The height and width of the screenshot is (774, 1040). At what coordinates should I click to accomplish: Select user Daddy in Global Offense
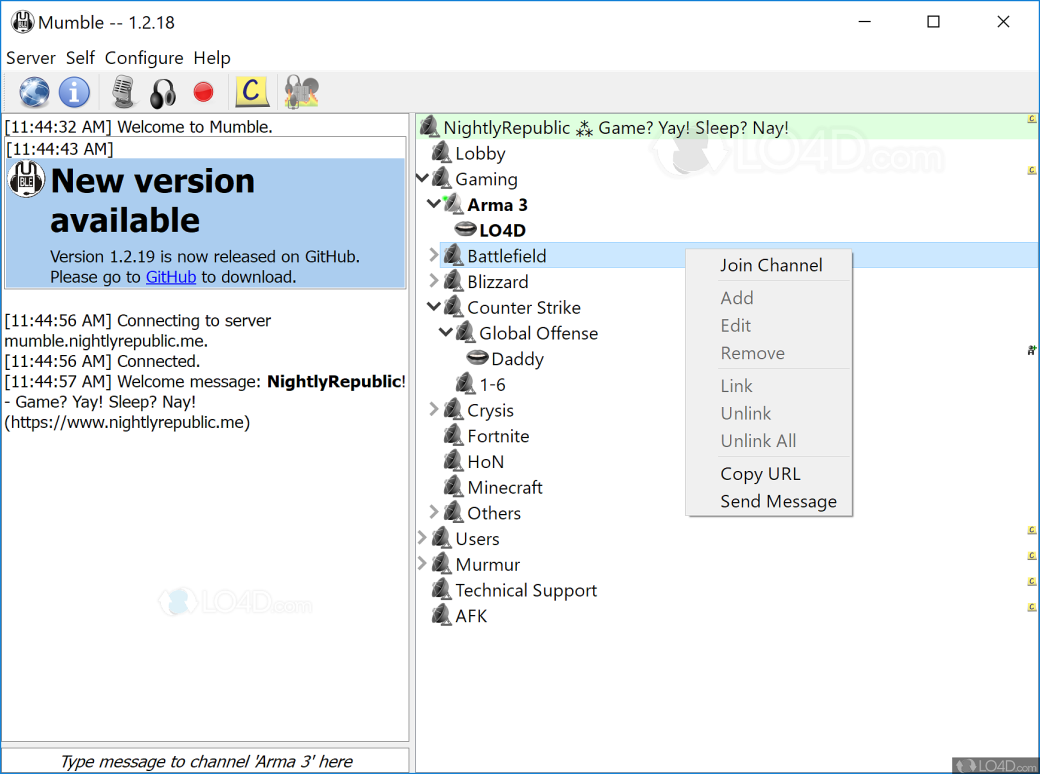tap(517, 359)
